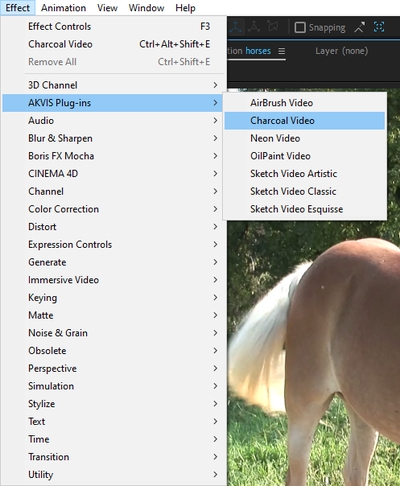400x486 pixels.
Task: Click the snap beyond layer edges icon
Action: point(359,27)
